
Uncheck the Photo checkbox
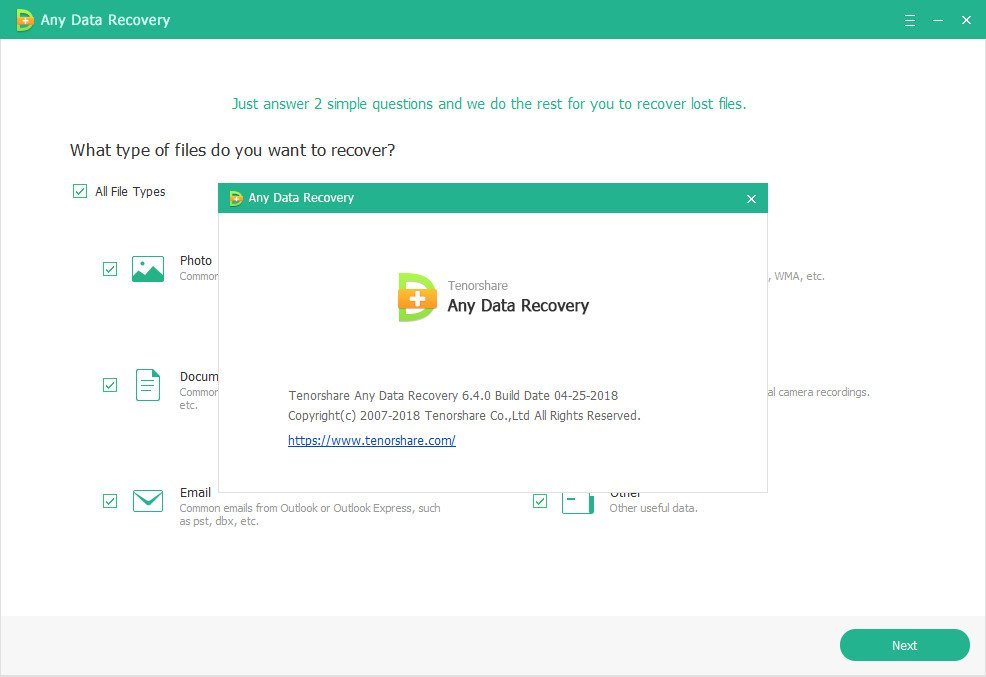pos(110,269)
